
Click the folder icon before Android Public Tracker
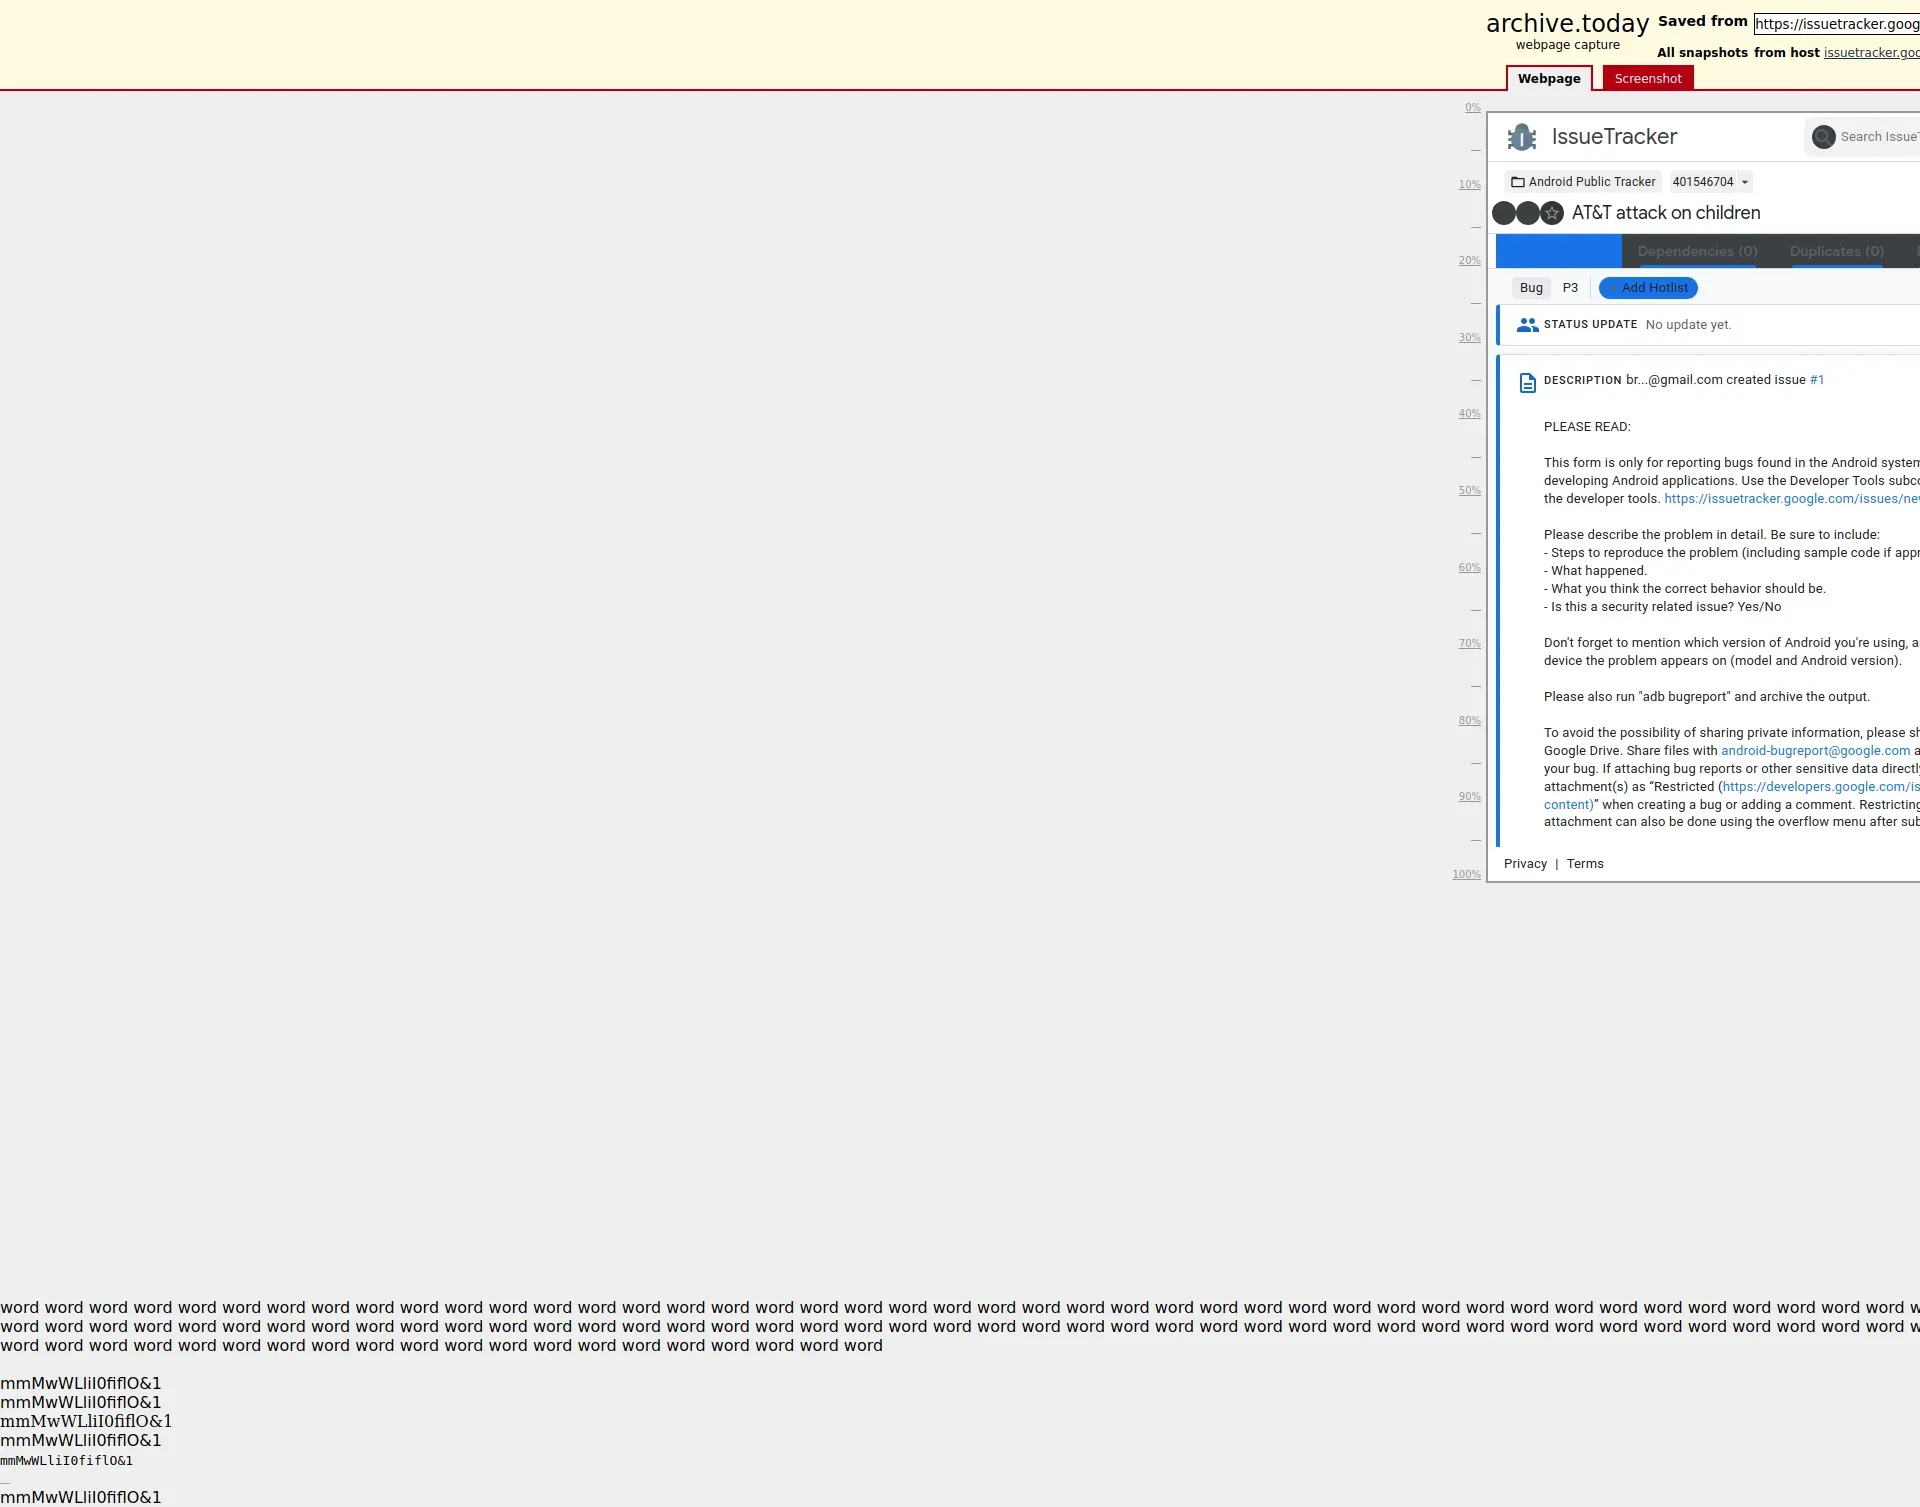coord(1518,182)
